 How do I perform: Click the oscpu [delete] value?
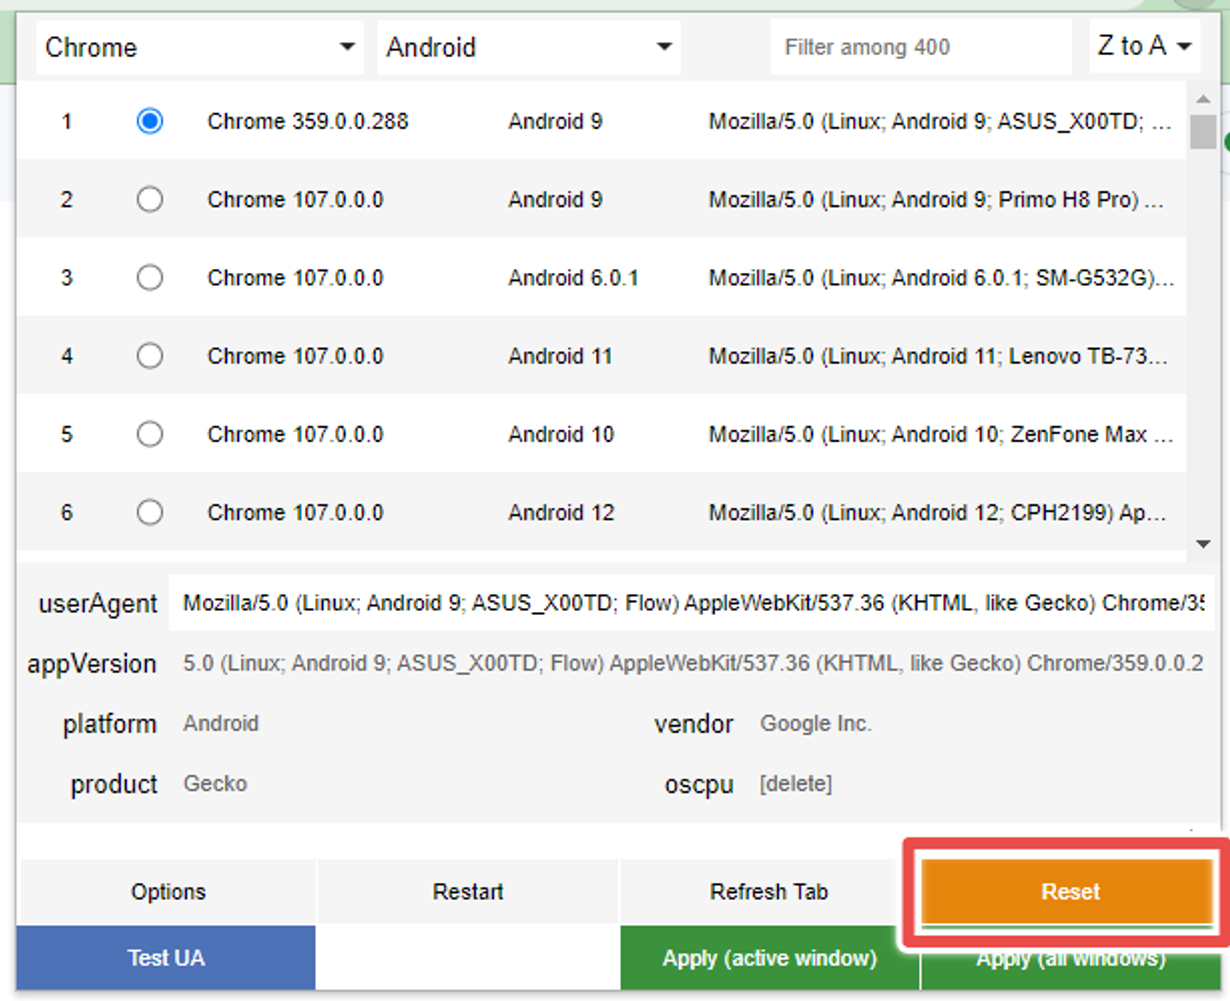pyautogui.click(x=795, y=783)
